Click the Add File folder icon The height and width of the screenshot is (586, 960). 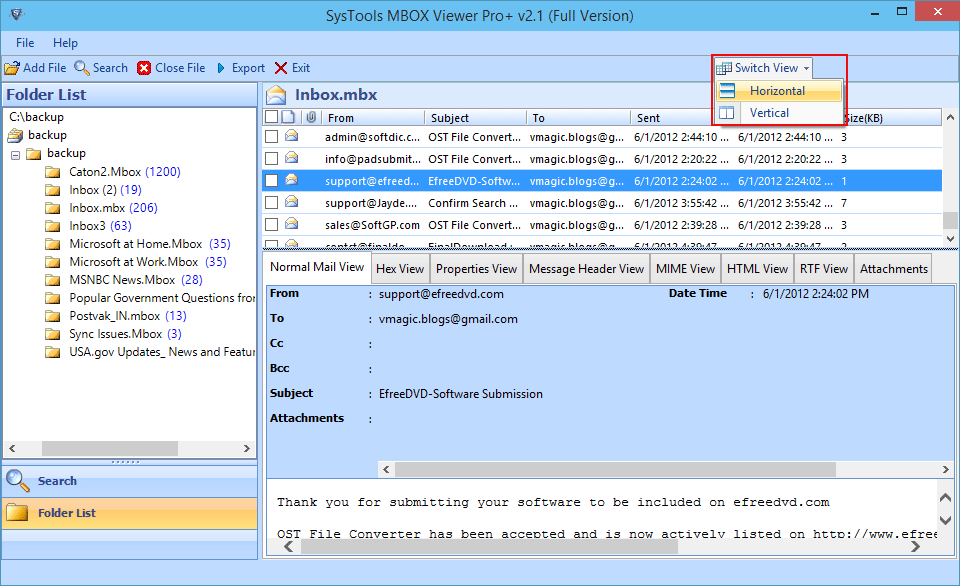(12, 68)
